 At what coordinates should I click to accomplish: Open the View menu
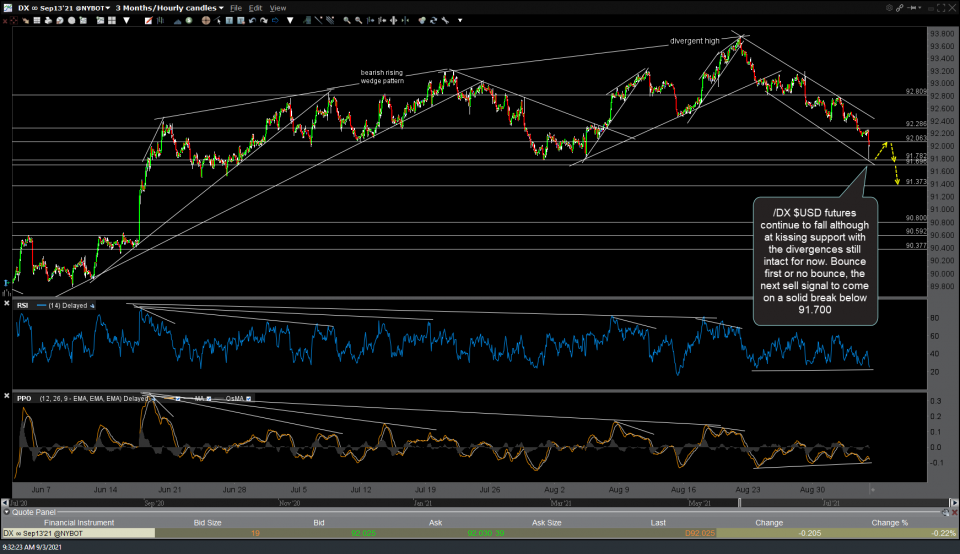(277, 7)
